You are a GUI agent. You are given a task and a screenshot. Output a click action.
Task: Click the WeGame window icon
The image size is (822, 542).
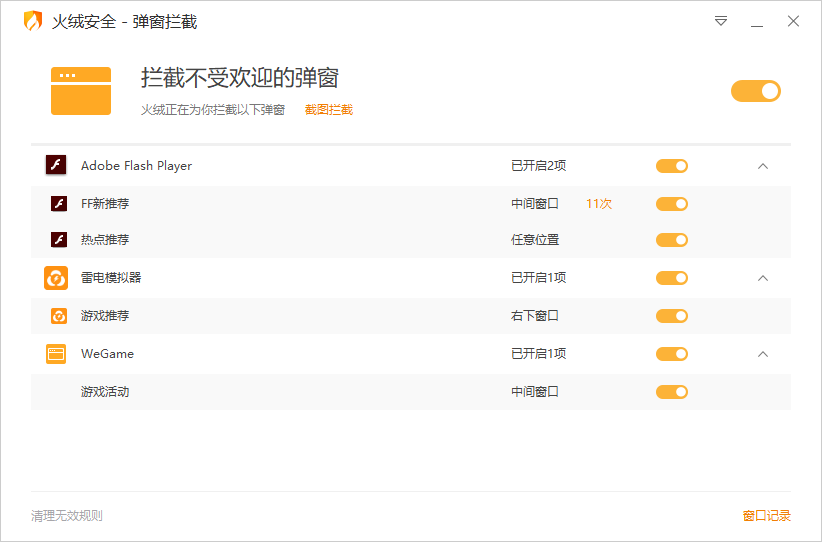point(56,354)
